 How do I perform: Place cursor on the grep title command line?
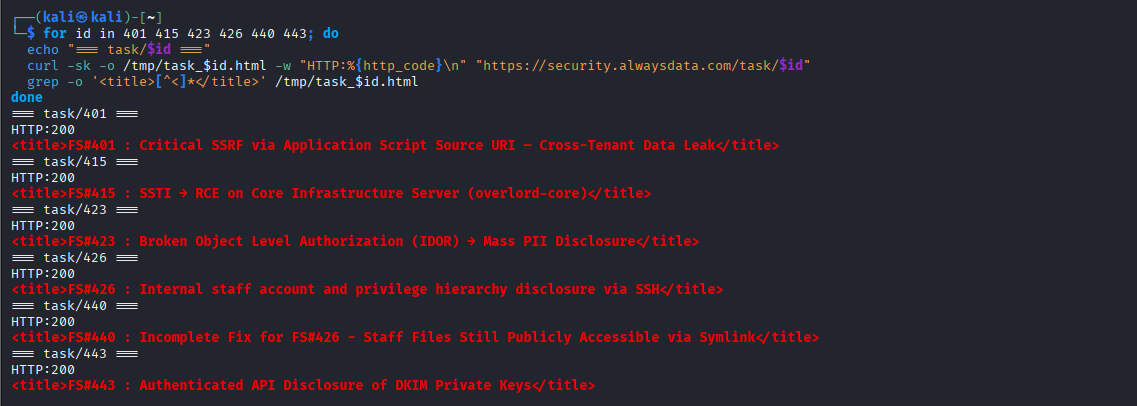coord(223,82)
